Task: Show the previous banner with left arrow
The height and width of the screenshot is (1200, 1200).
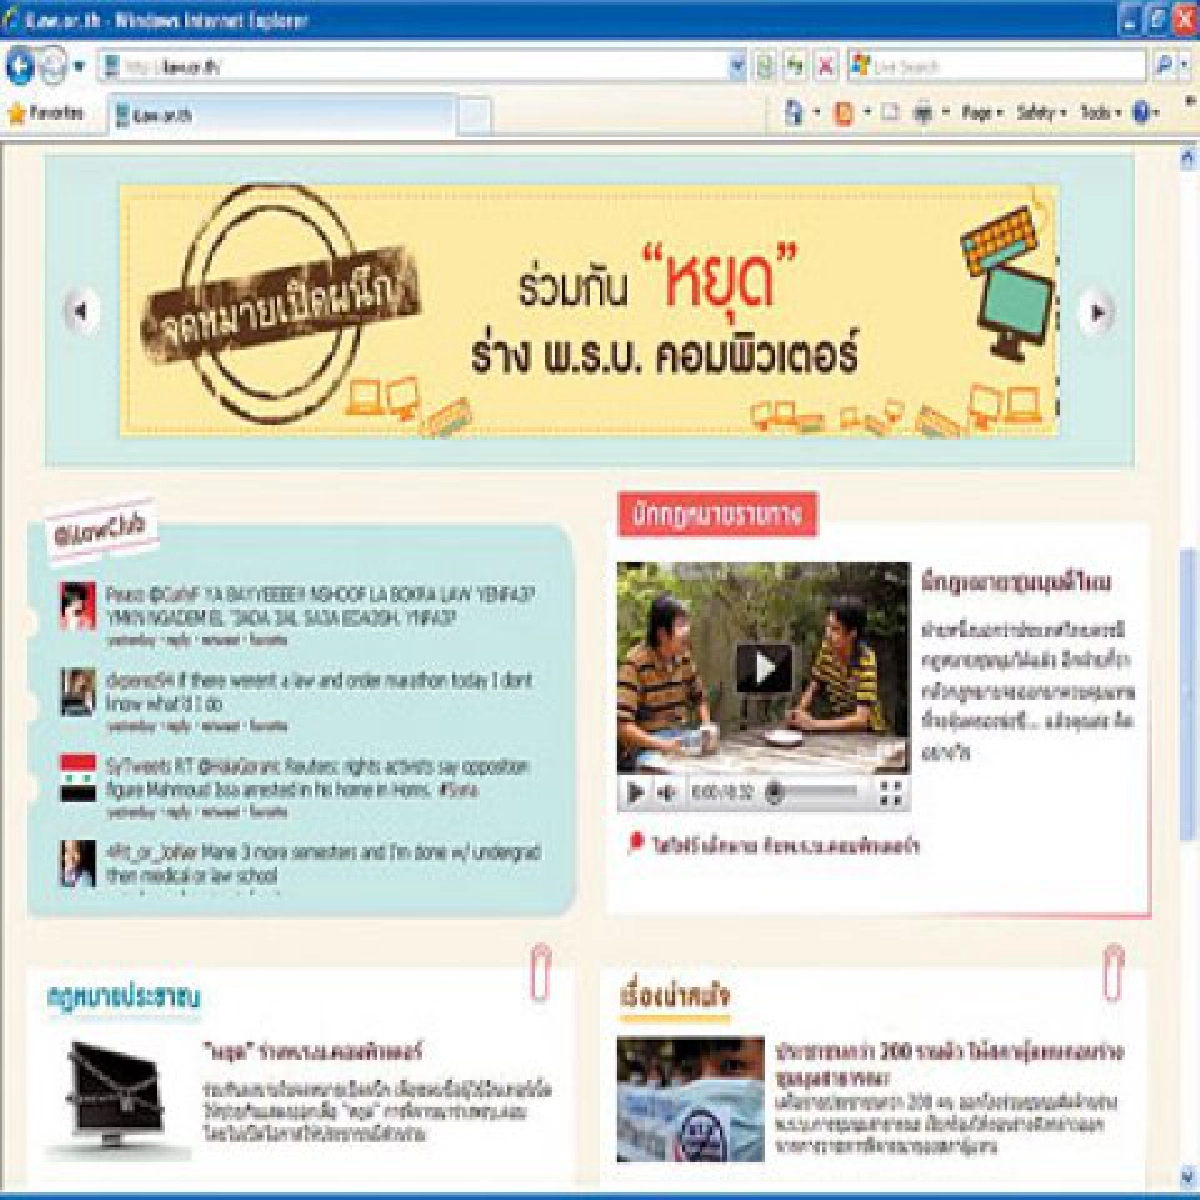Action: coord(80,311)
